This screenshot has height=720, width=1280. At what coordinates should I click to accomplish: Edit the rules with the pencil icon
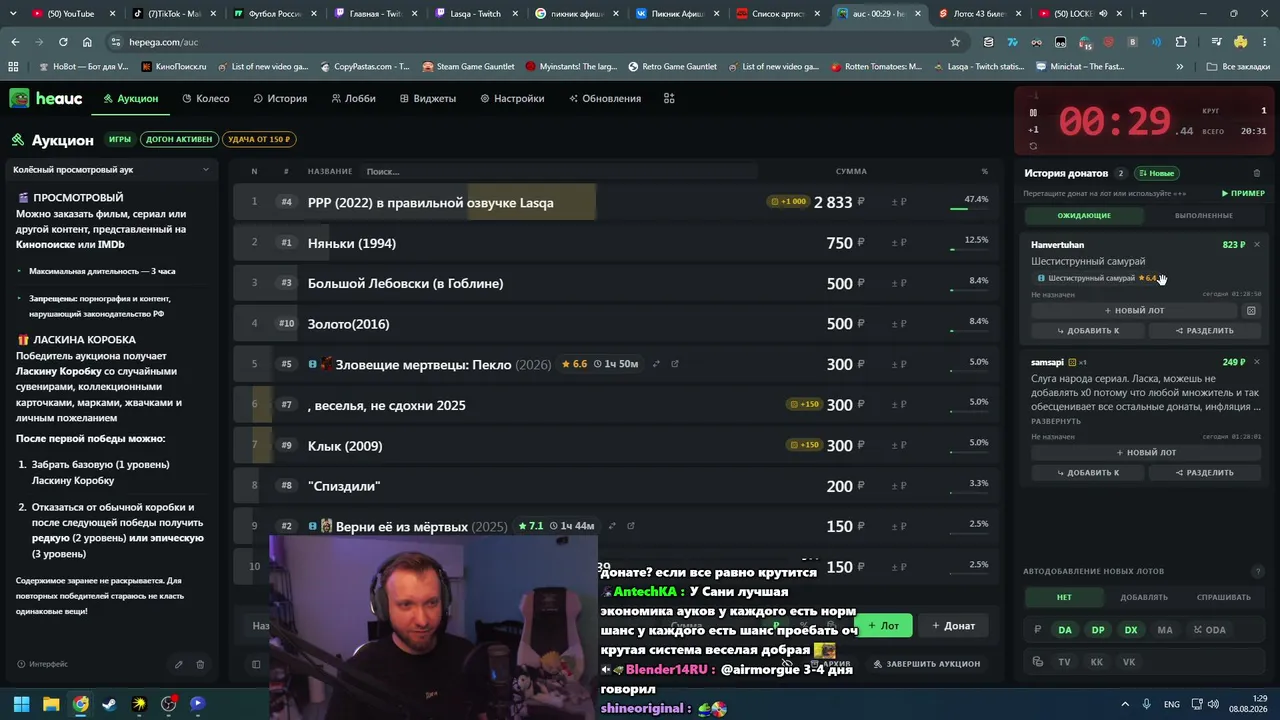pos(179,664)
